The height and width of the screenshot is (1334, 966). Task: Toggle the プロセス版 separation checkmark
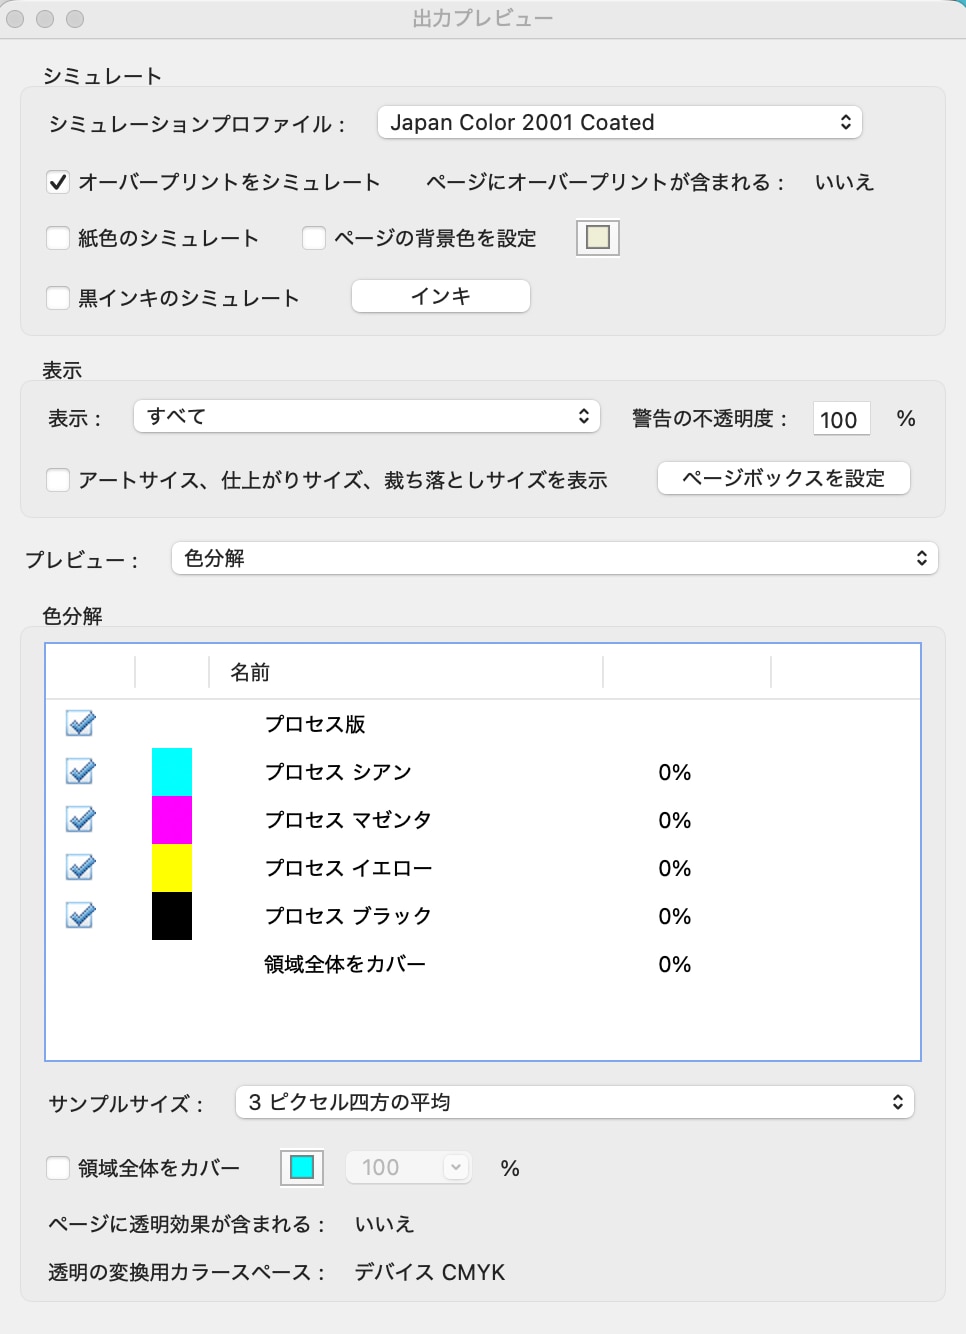[80, 723]
